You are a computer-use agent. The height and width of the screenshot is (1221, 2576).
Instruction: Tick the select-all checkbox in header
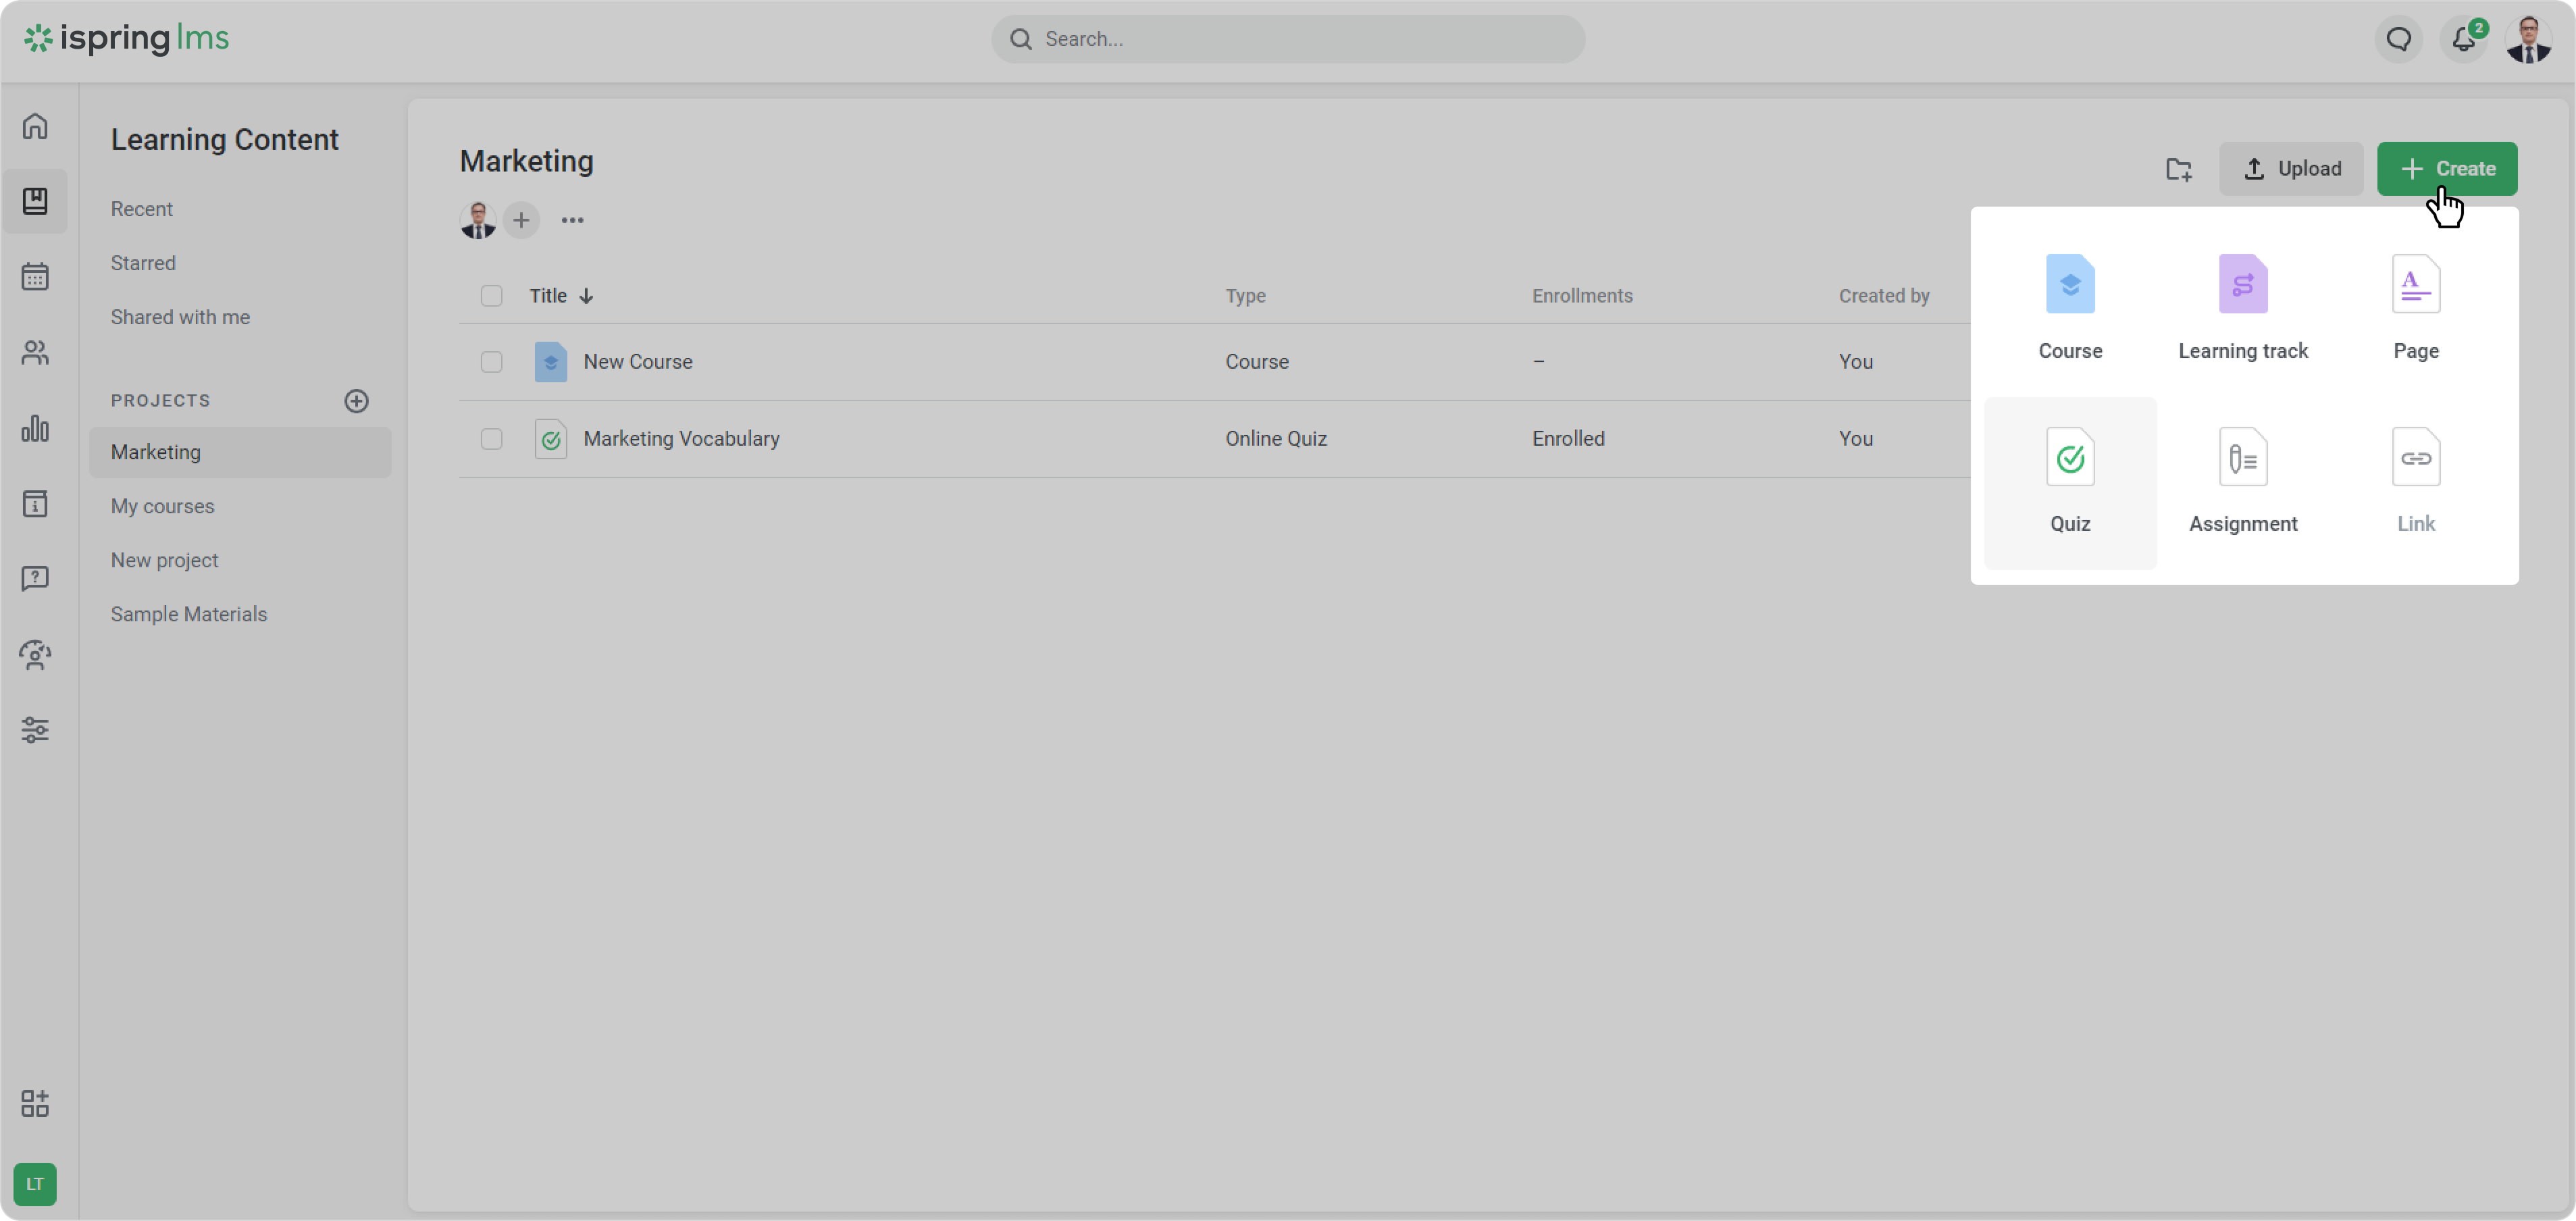click(x=491, y=296)
